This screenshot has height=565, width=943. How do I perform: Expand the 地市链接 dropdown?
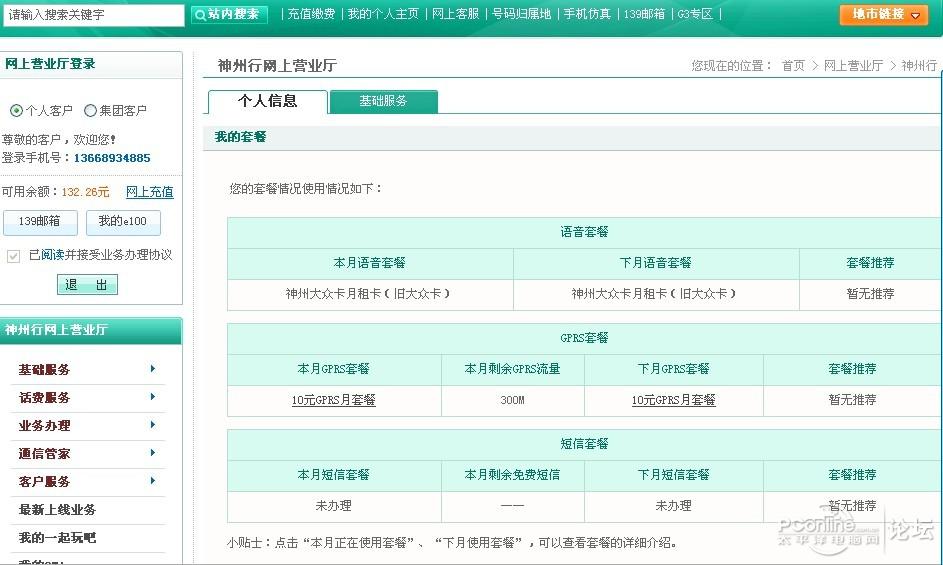tap(884, 14)
